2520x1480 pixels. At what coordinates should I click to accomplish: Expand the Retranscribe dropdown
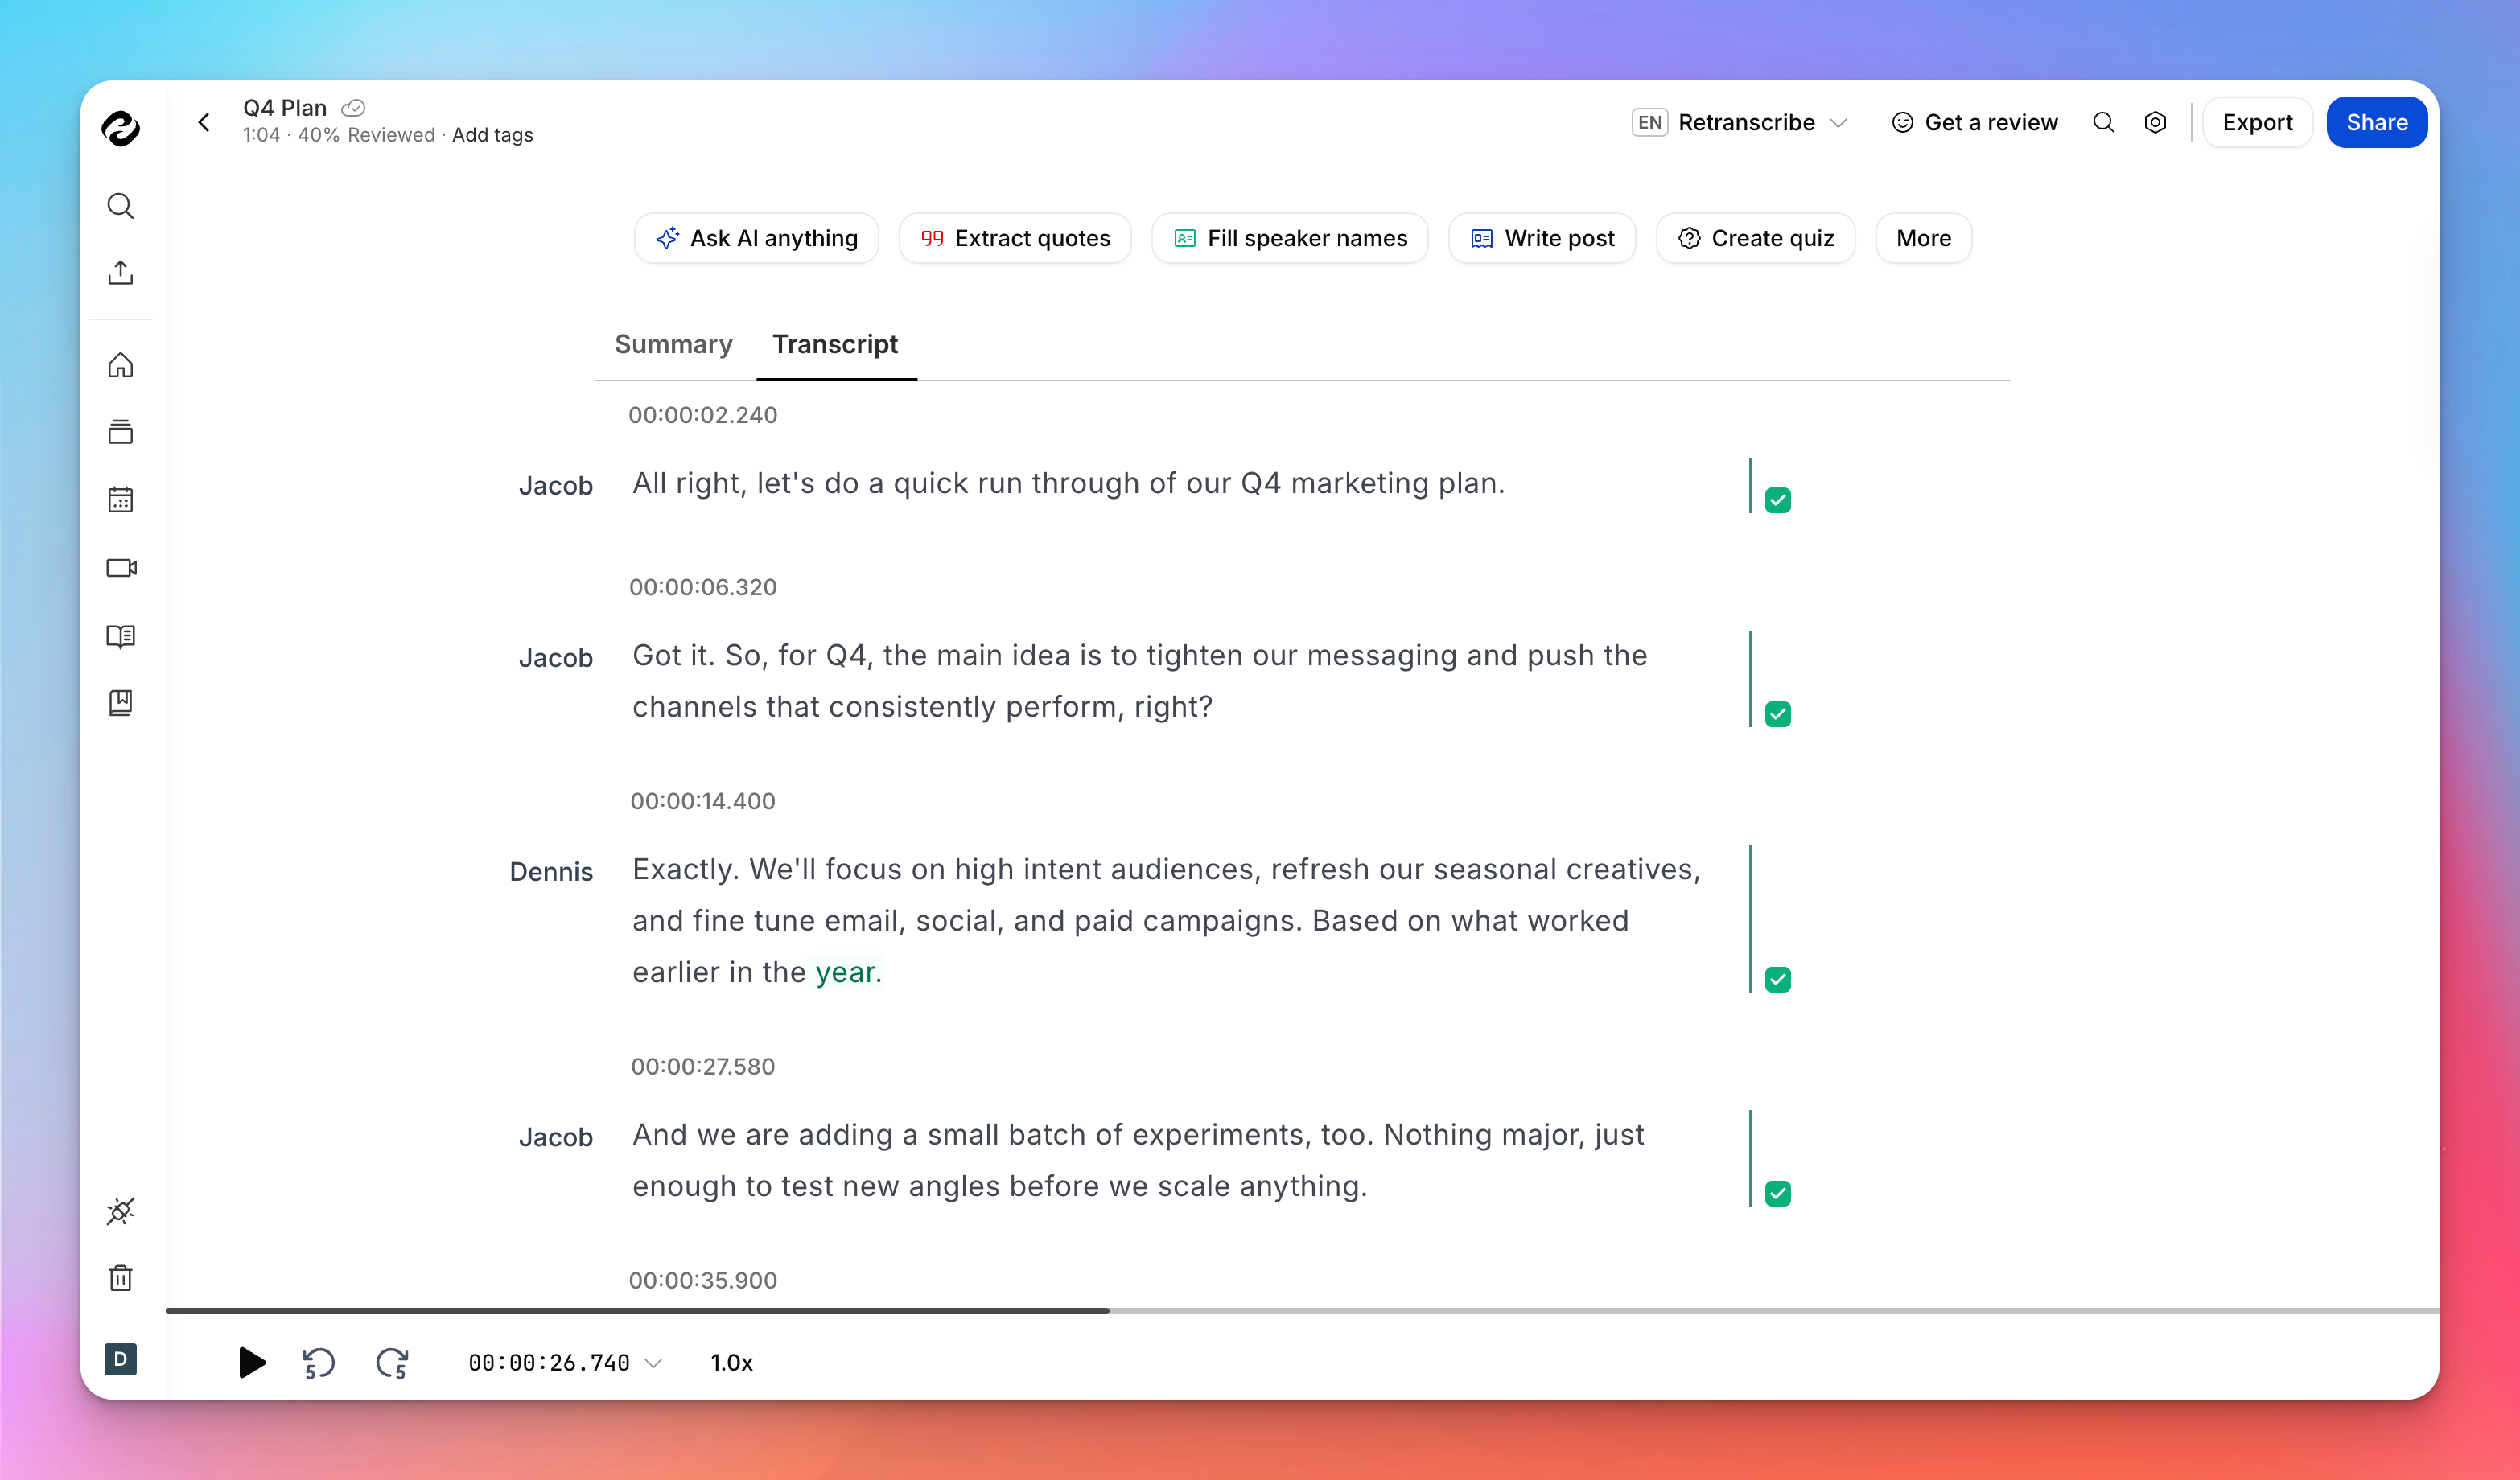[1840, 122]
